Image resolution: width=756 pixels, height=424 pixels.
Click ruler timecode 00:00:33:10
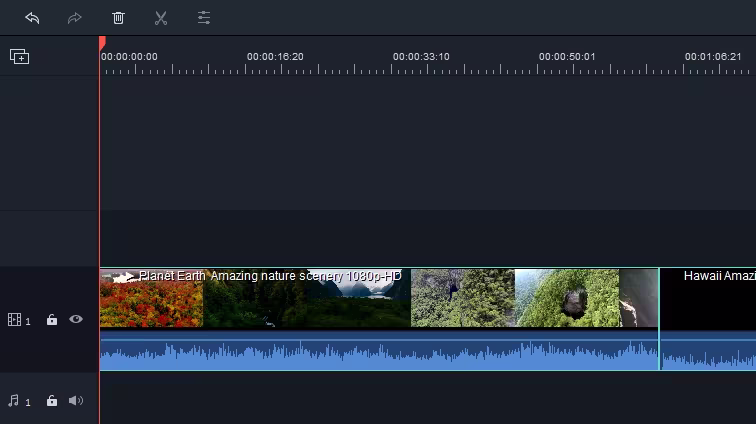(421, 56)
